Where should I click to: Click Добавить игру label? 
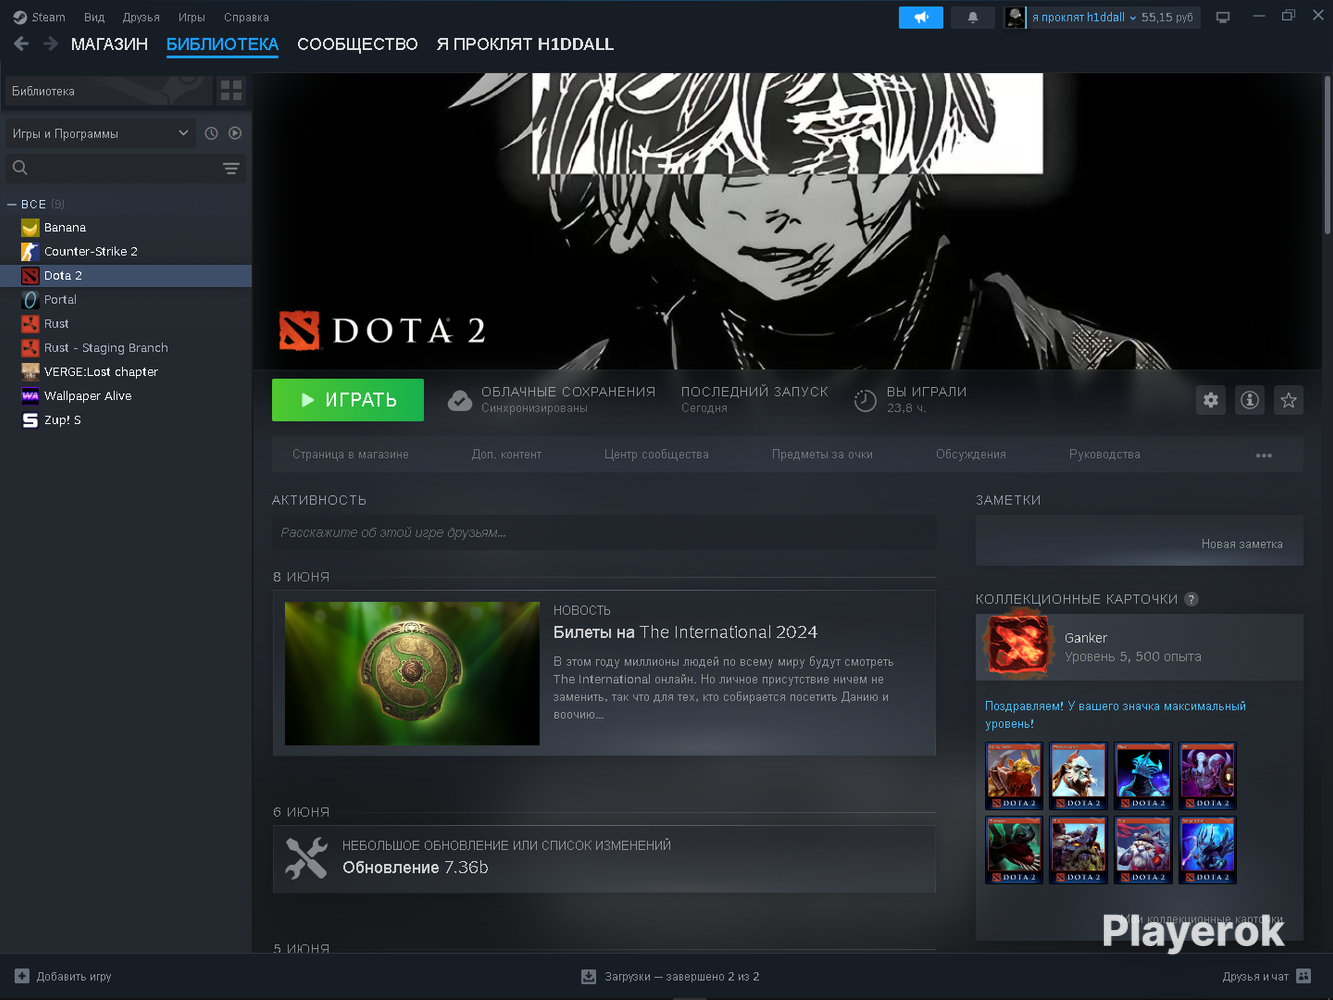[x=74, y=976]
